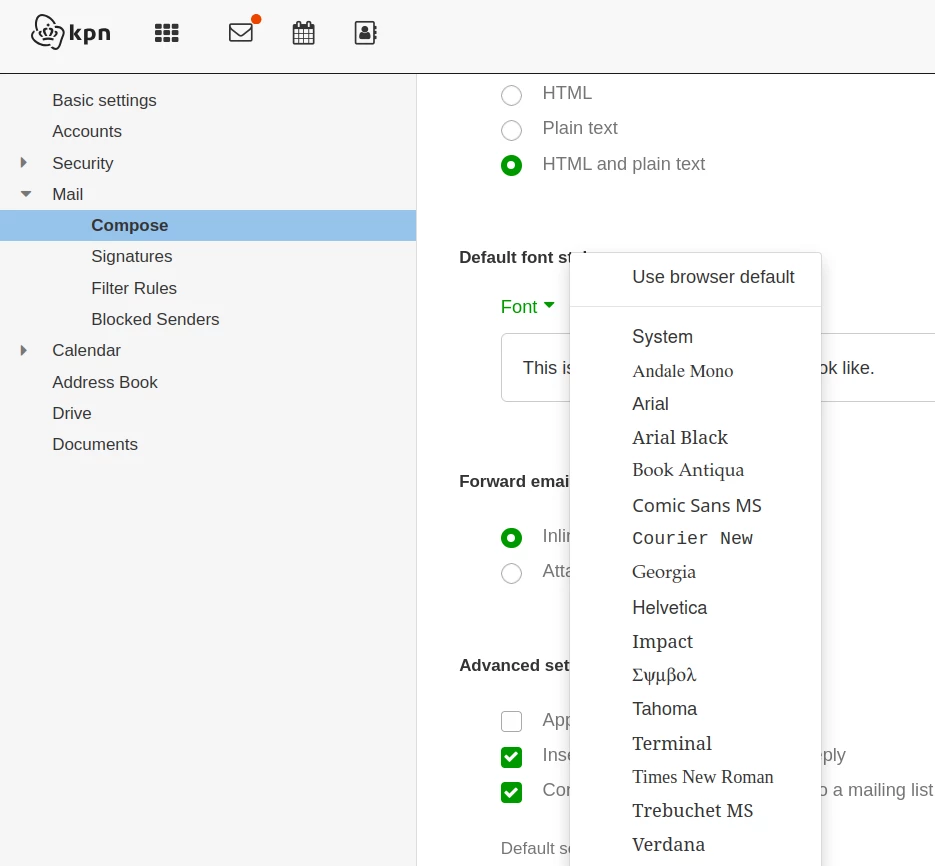The height and width of the screenshot is (866, 935).
Task: Close the Font dropdown
Action: pyautogui.click(x=527, y=307)
